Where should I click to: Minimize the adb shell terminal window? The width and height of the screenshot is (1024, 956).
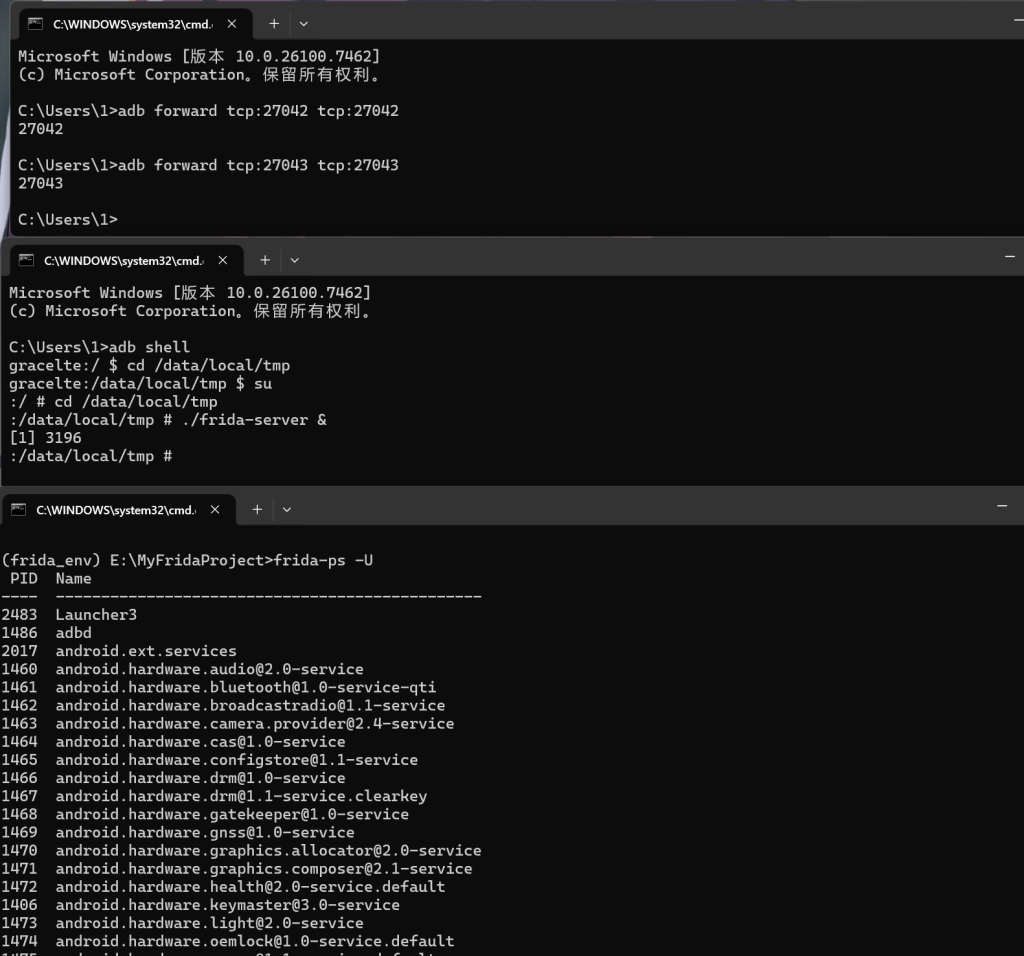point(1010,257)
